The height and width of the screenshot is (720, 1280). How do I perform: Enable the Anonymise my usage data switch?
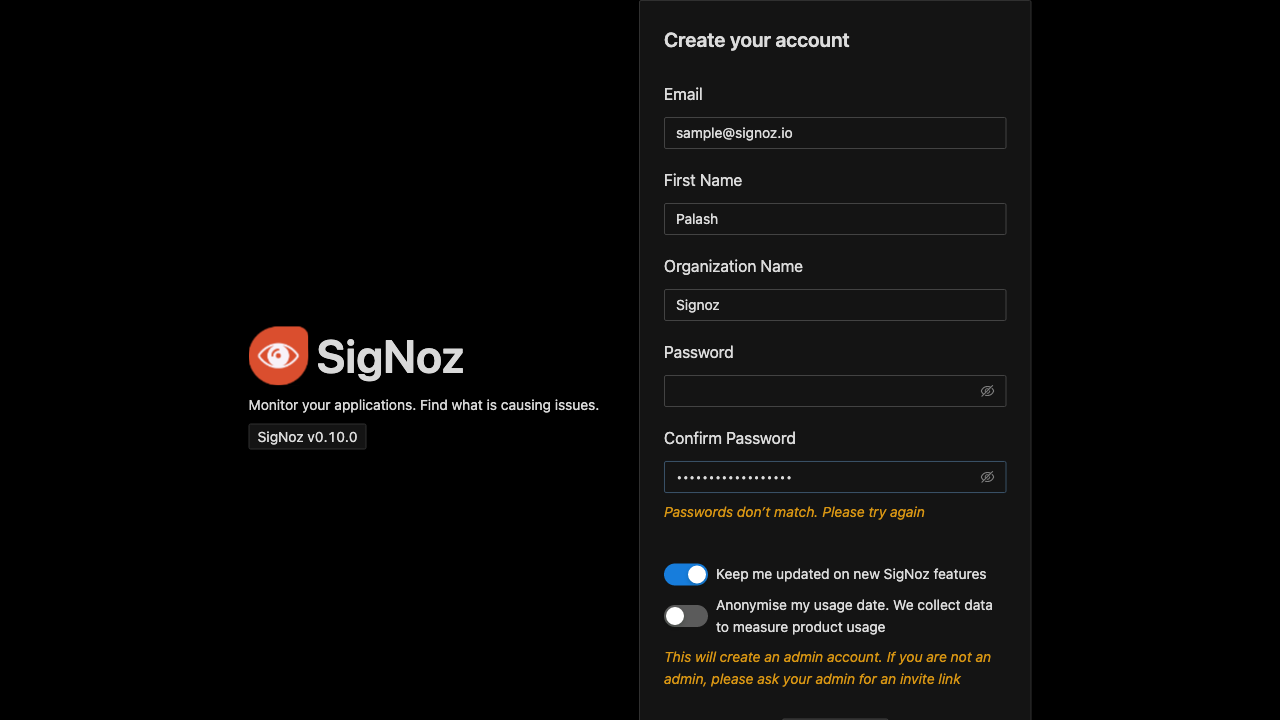686,616
